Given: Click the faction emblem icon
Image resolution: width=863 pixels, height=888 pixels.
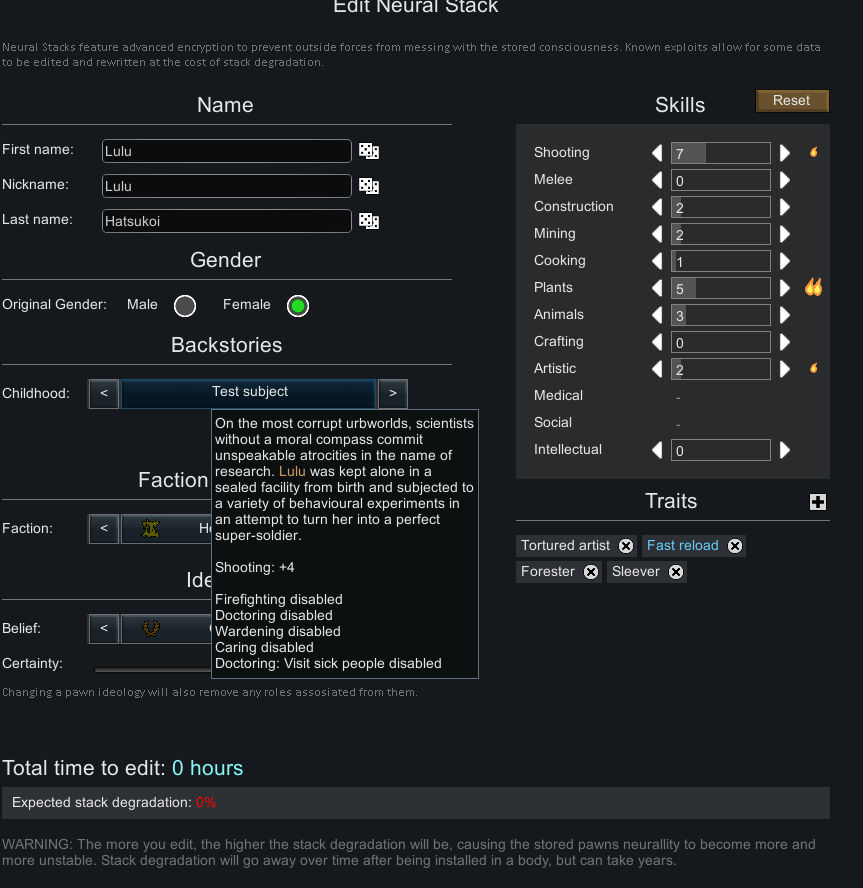Looking at the screenshot, I should 151,528.
